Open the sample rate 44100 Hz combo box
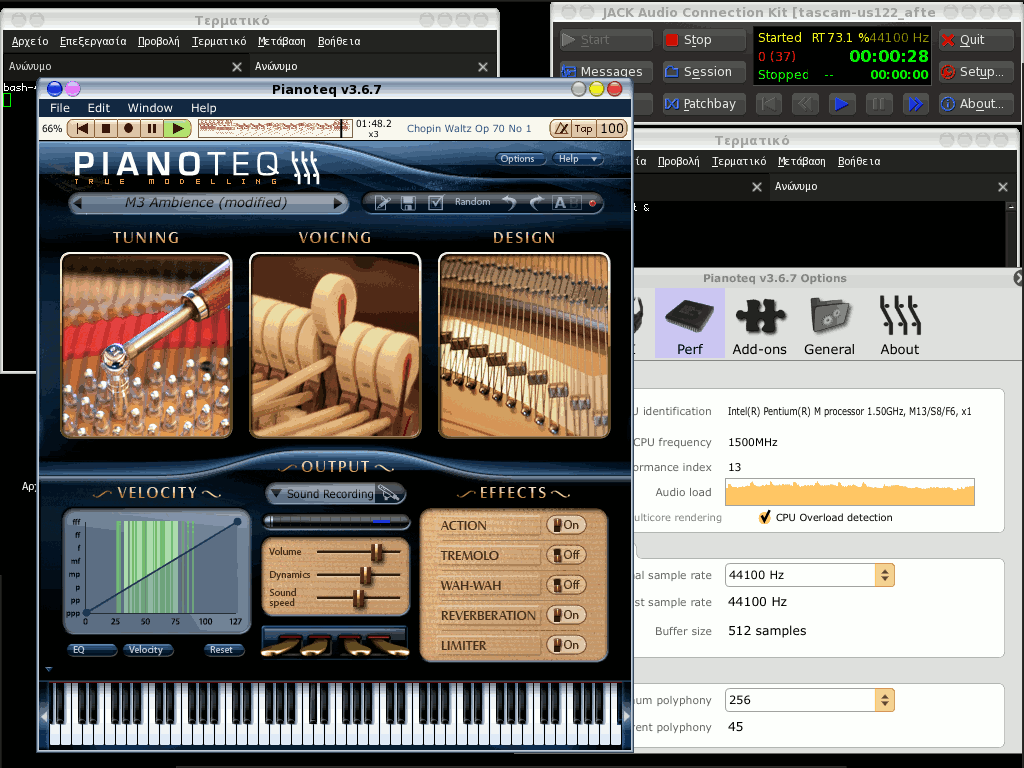Viewport: 1024px width, 768px height. pos(809,575)
